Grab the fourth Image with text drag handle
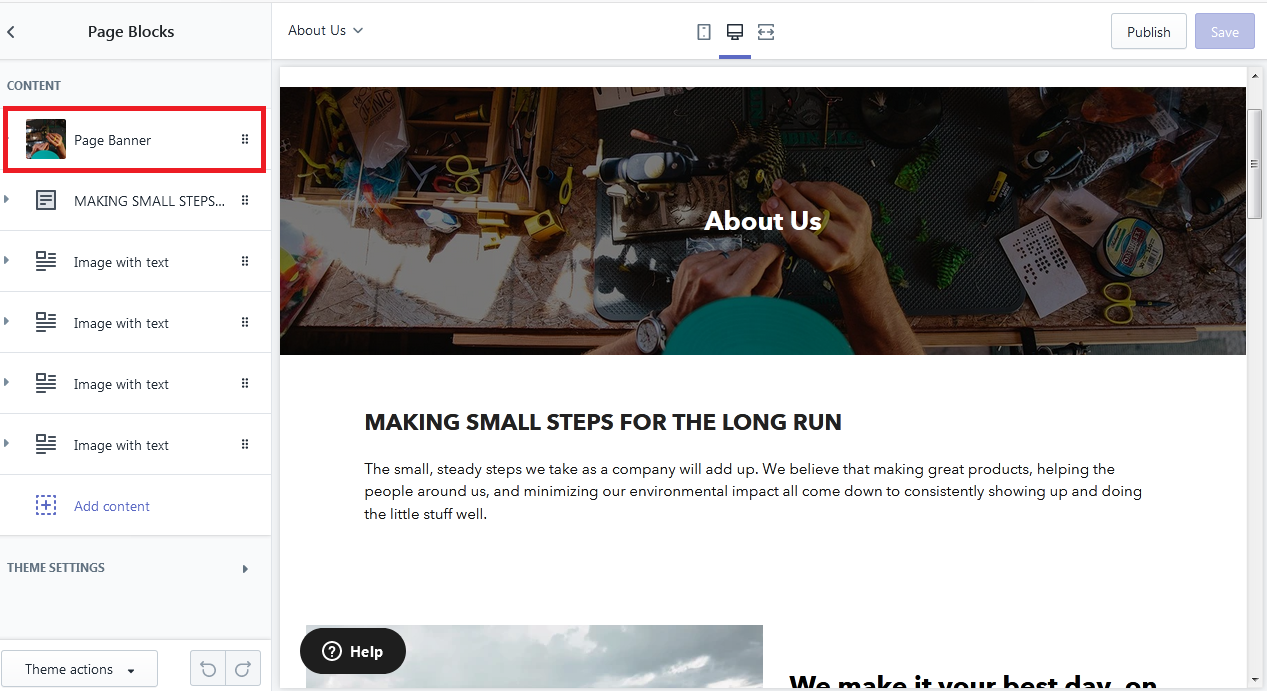 coord(245,445)
